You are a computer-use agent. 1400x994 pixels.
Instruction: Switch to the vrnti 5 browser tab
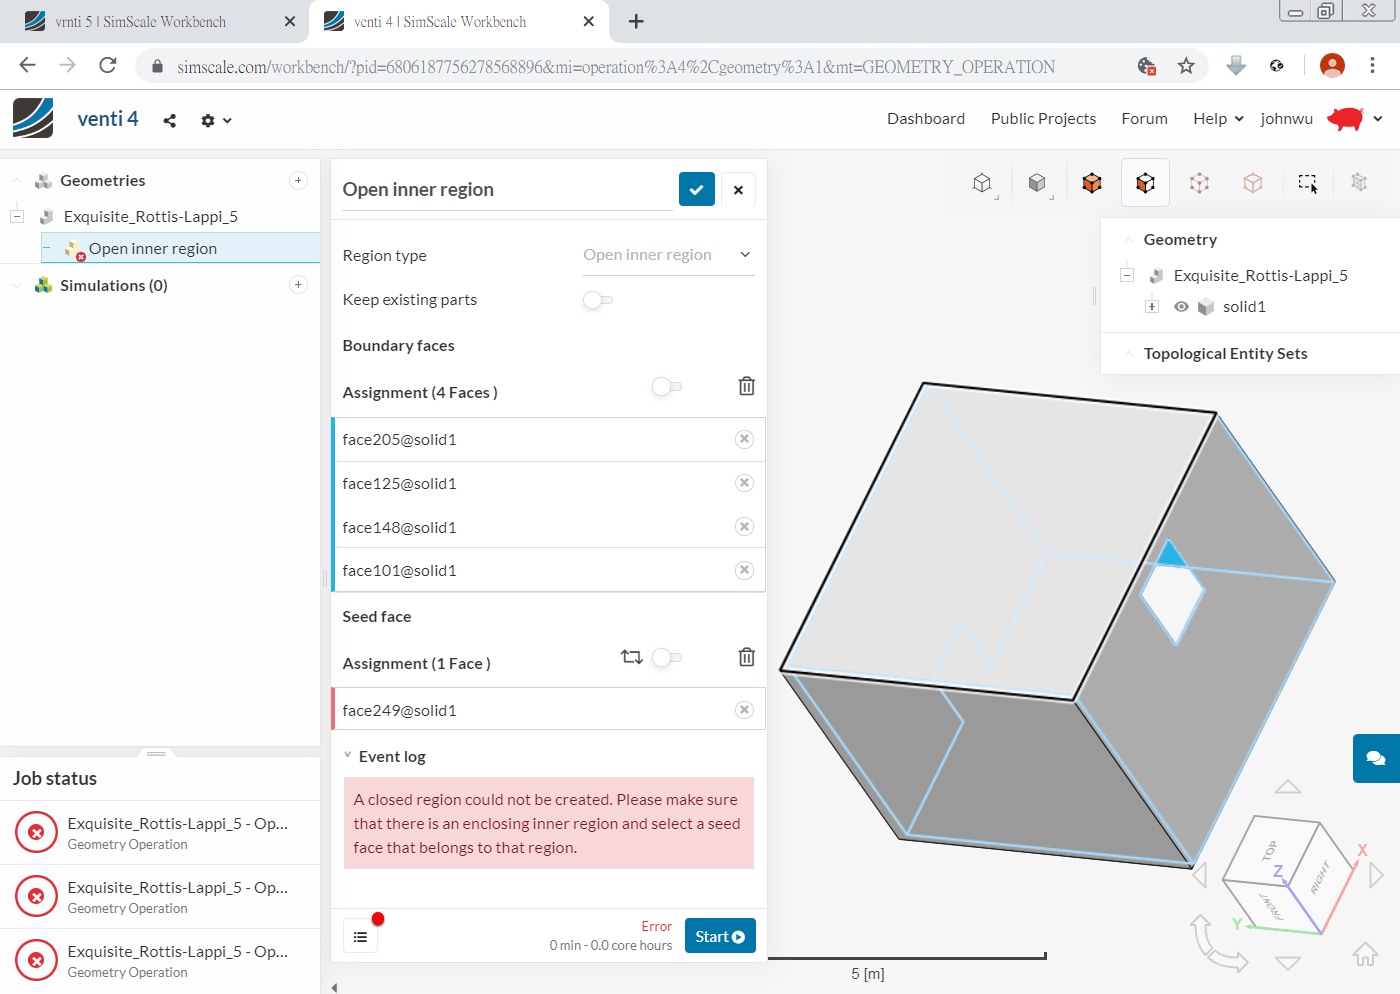click(x=140, y=21)
